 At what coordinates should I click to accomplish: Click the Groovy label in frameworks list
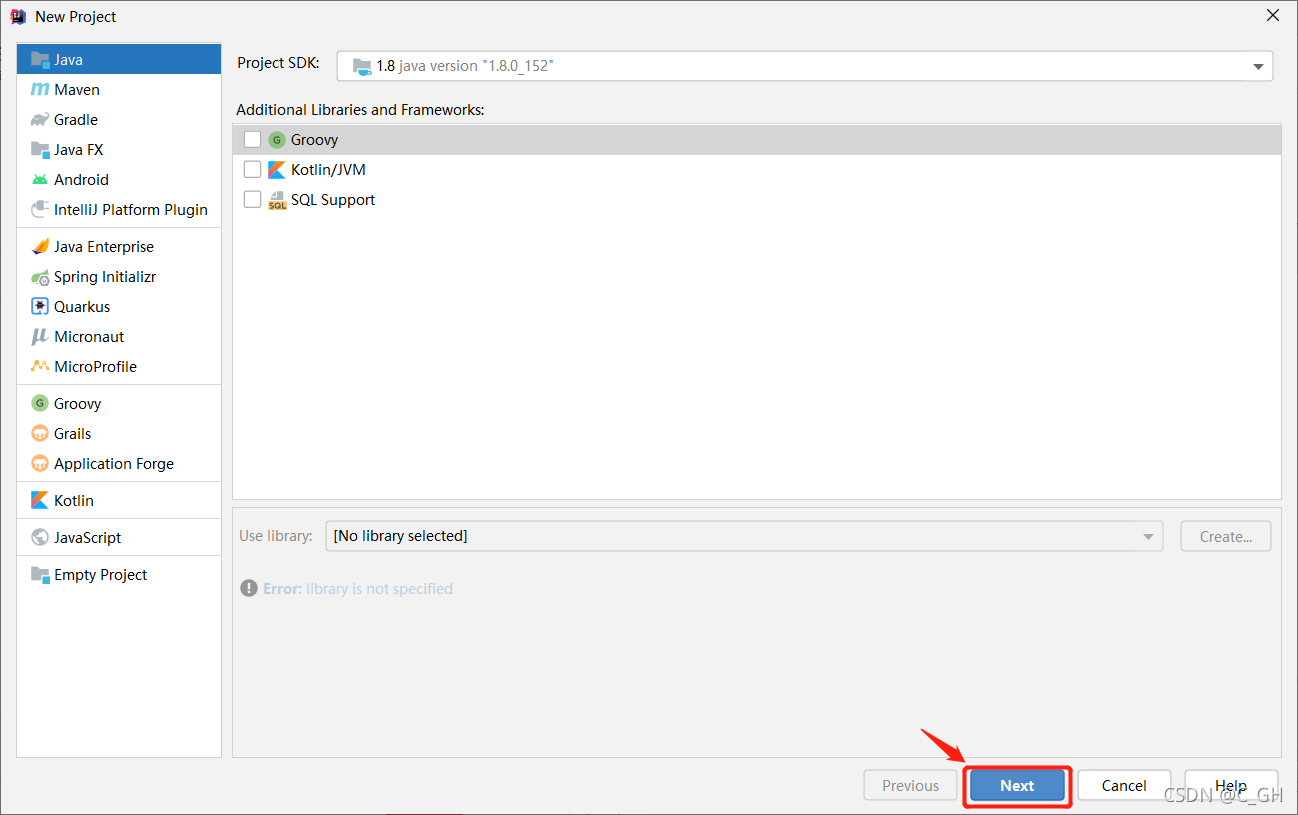pyautogui.click(x=314, y=140)
